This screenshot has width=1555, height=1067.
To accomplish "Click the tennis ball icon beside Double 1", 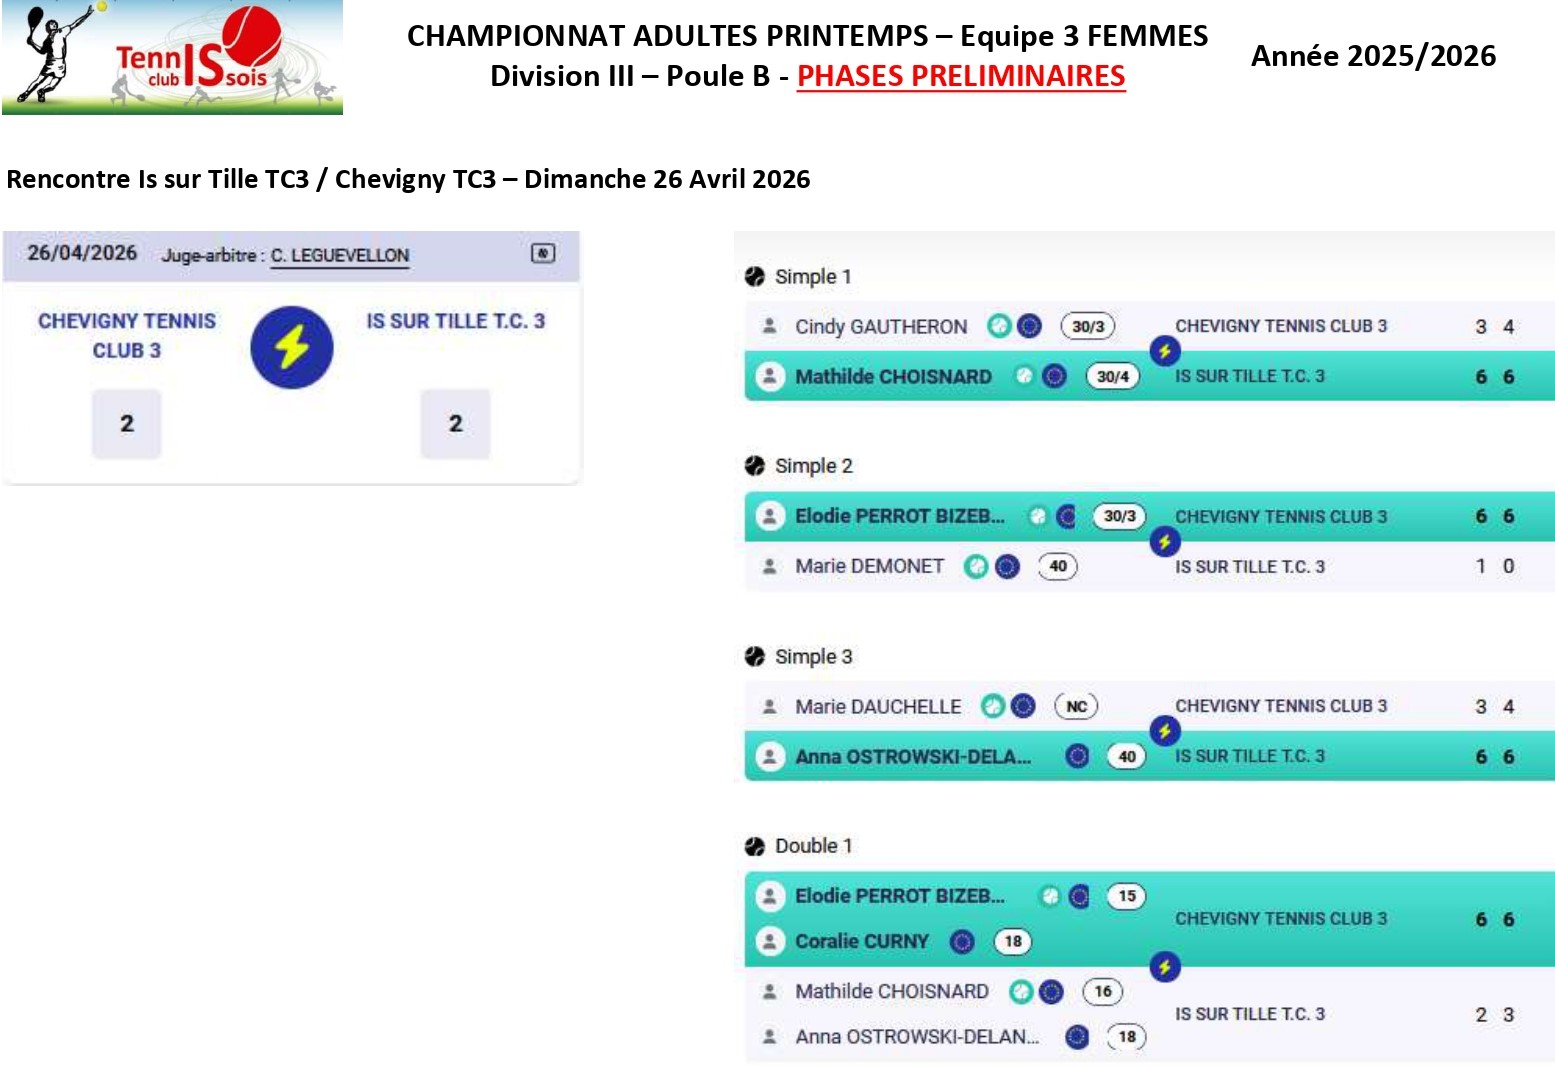I will click(x=755, y=846).
